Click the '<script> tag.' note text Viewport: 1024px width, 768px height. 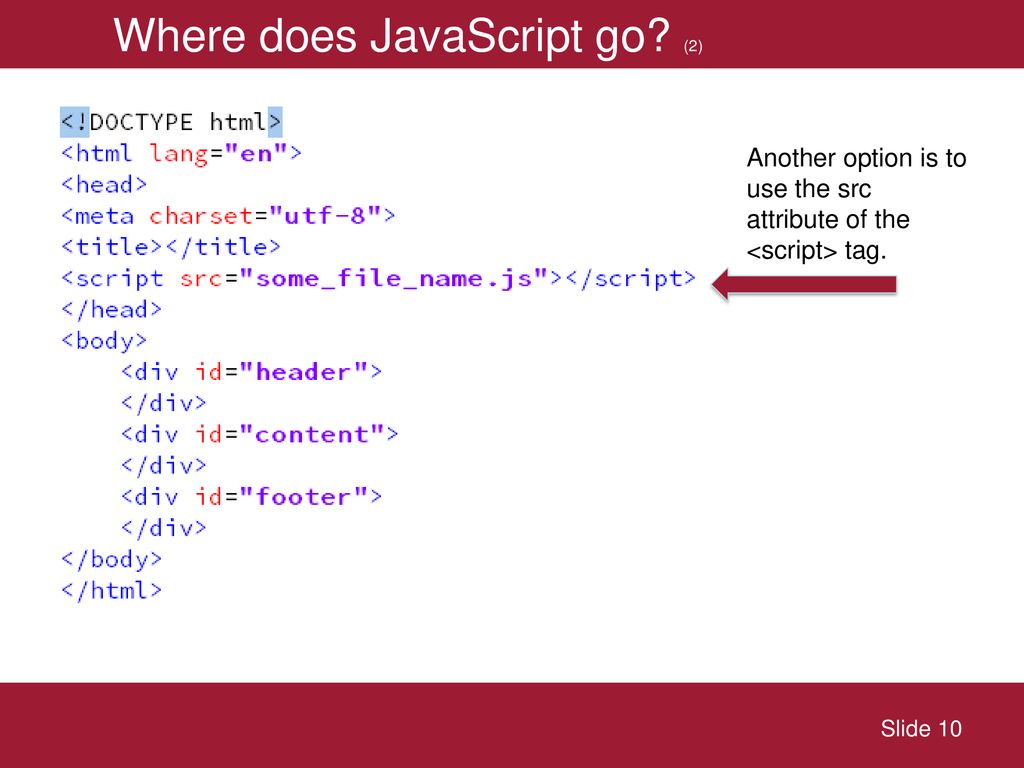pos(816,251)
